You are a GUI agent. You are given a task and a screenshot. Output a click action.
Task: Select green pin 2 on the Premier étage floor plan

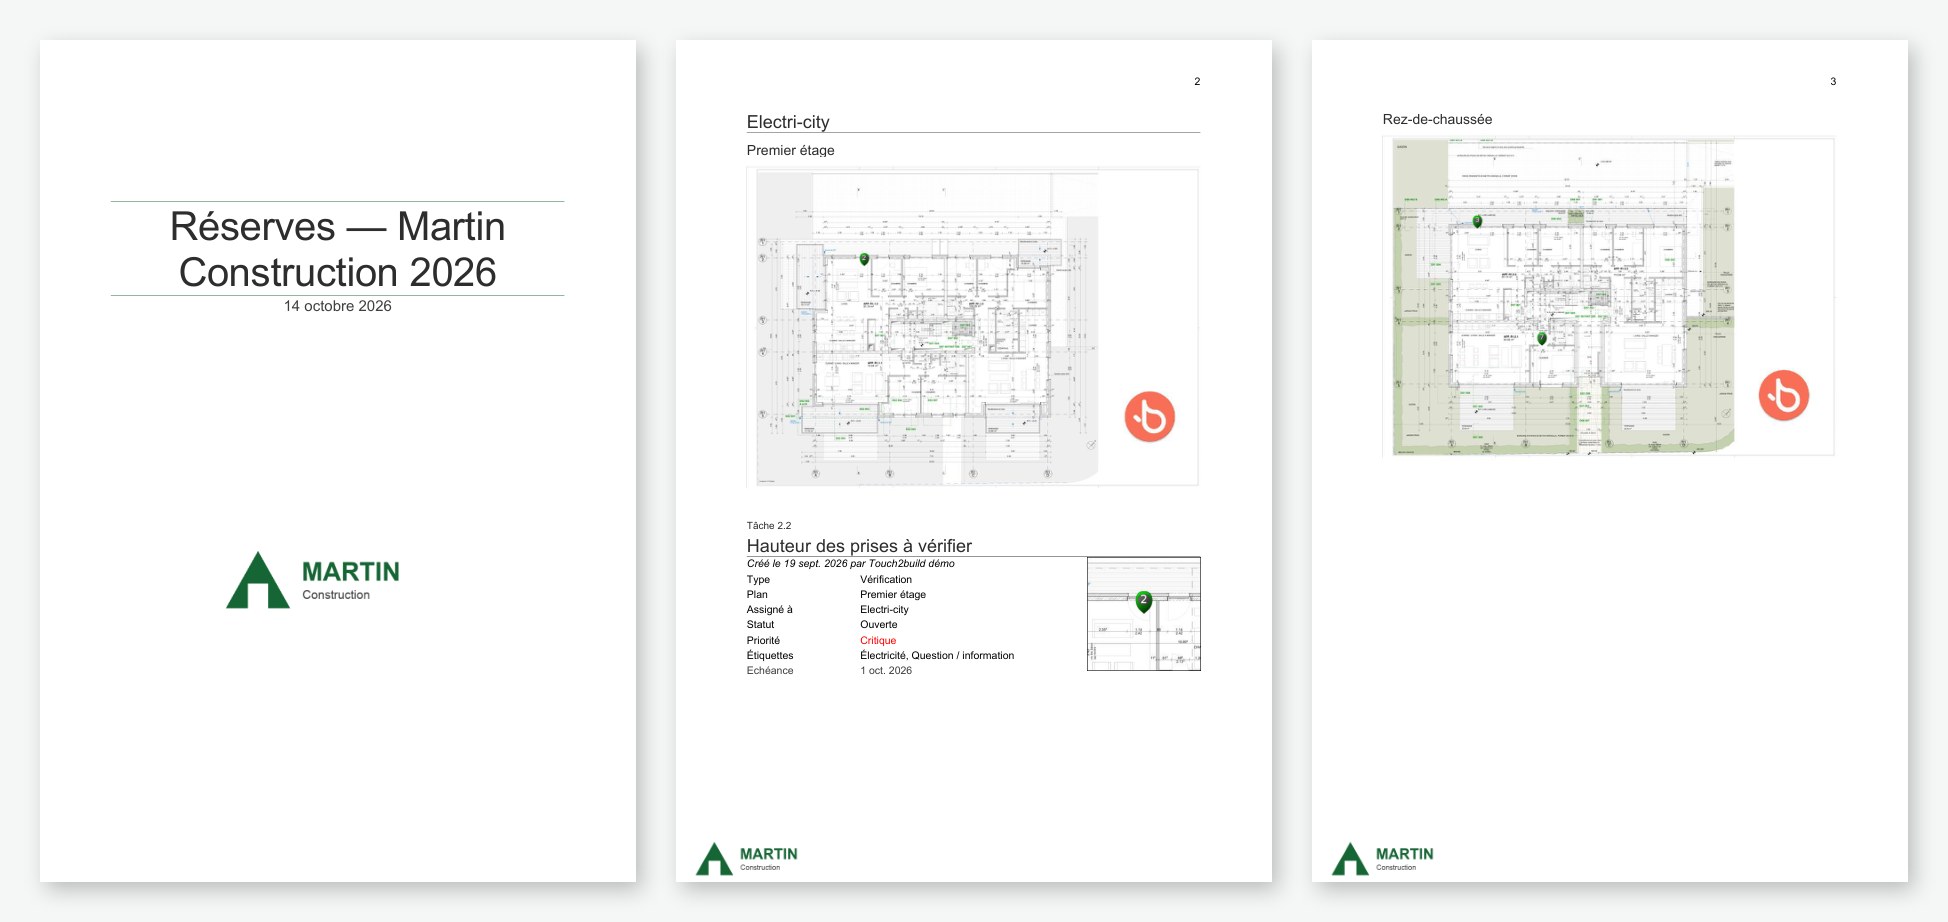(x=864, y=259)
